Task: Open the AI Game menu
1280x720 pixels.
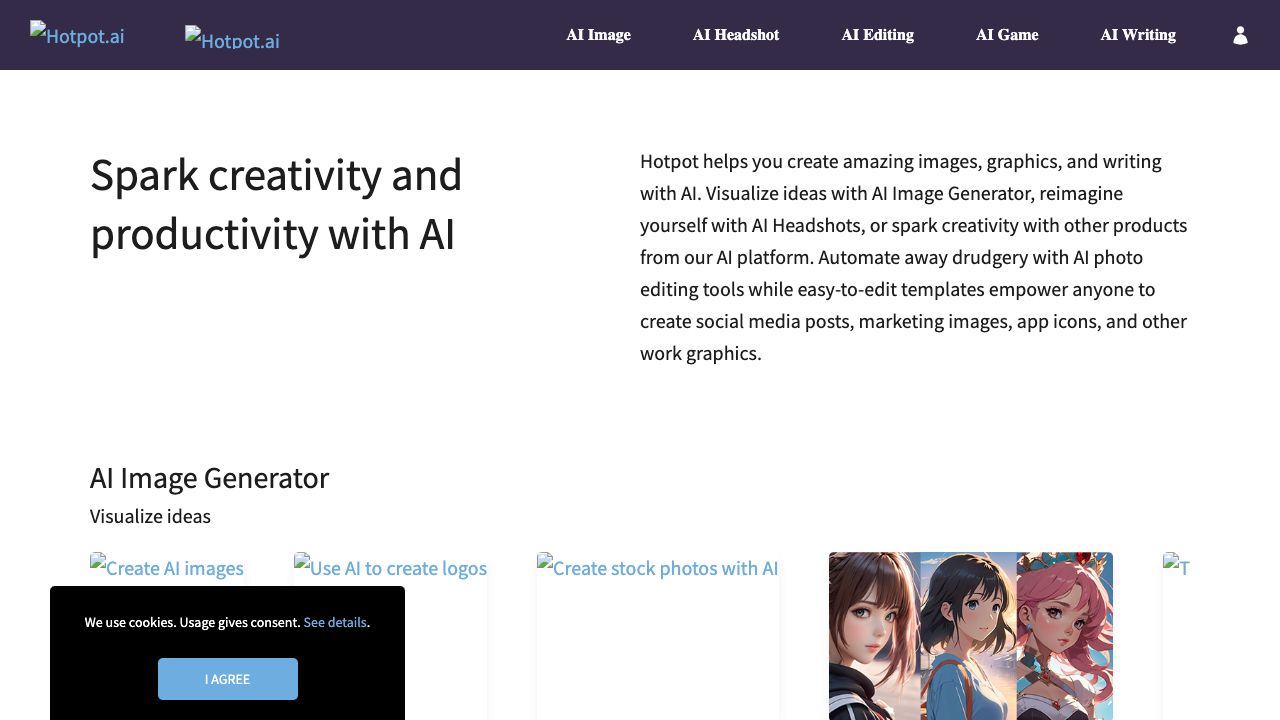Action: point(1006,35)
